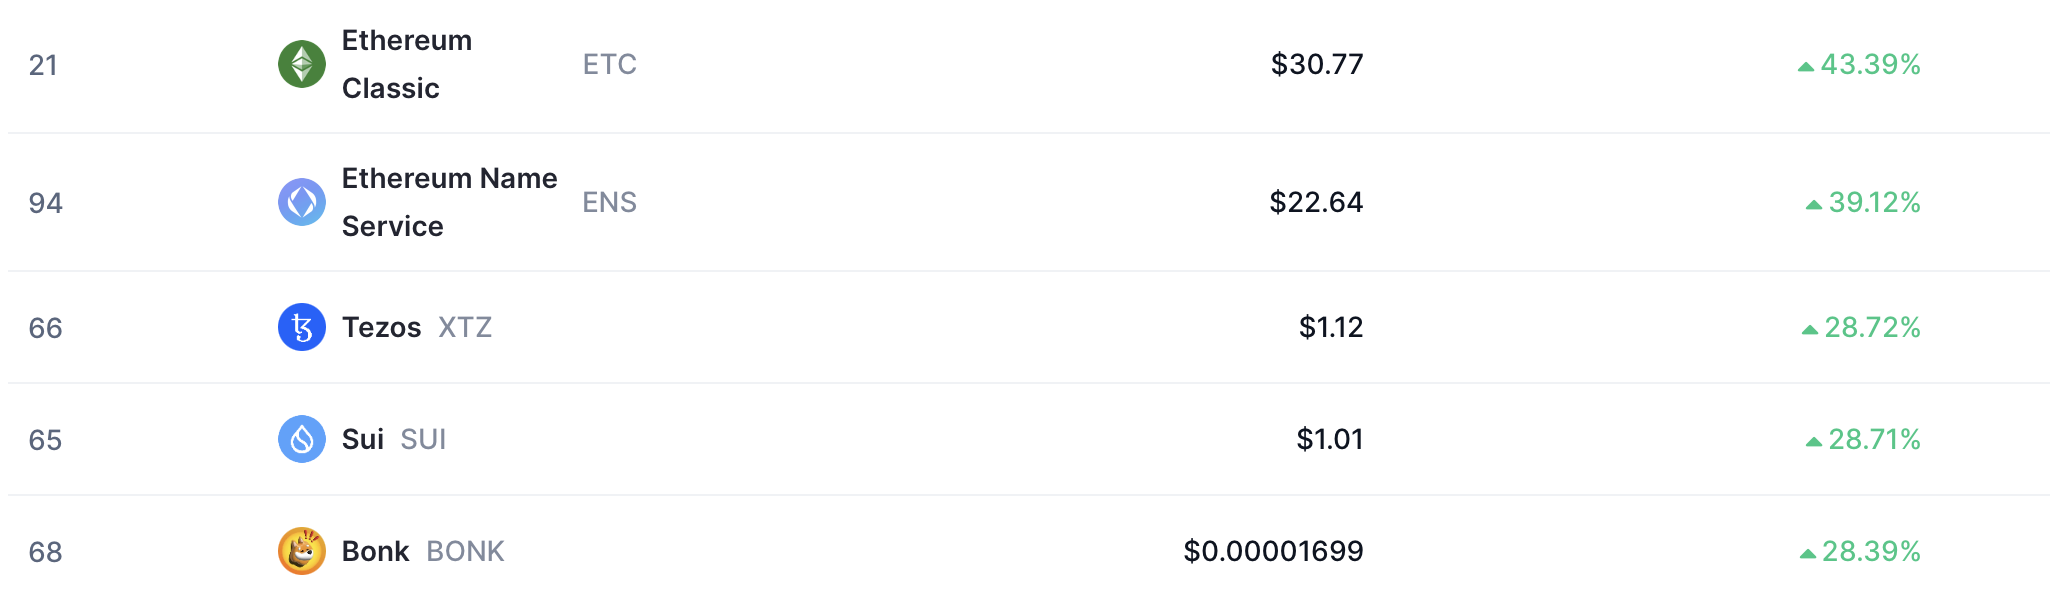Click the $0.00001699 Bonk price
This screenshot has width=2050, height=604.
(1272, 551)
